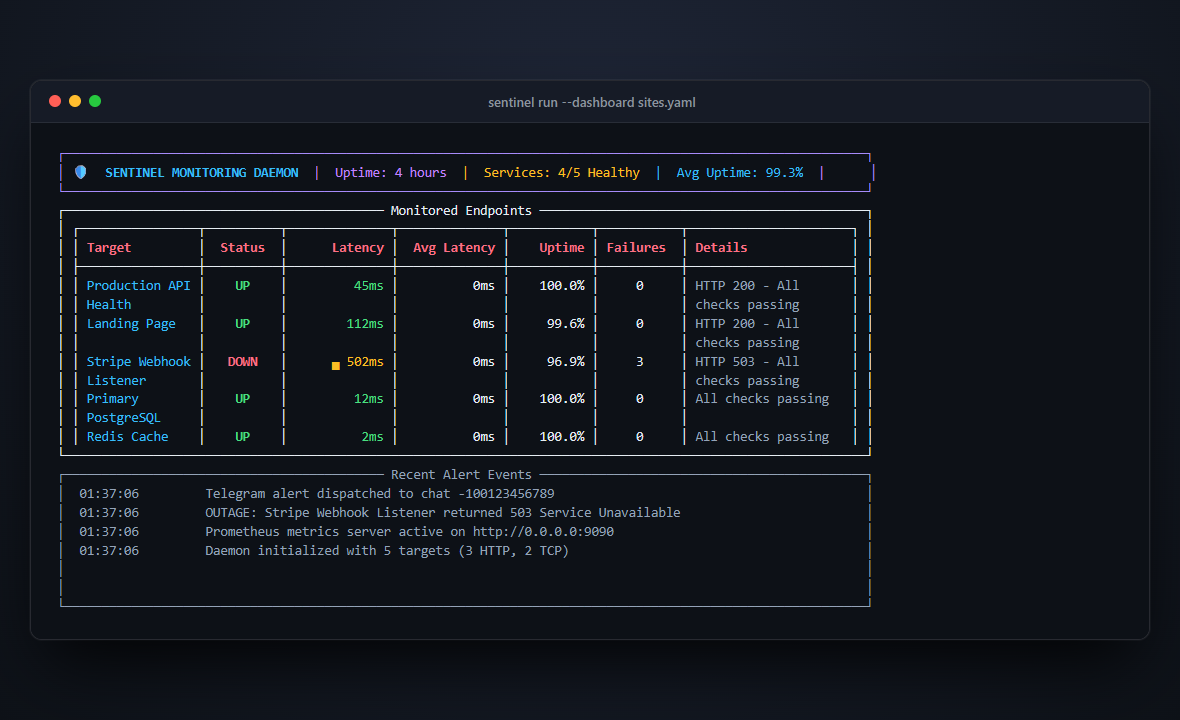The height and width of the screenshot is (720, 1180).
Task: Select the 'Stripe Webhook Listener' target
Action: (138, 371)
